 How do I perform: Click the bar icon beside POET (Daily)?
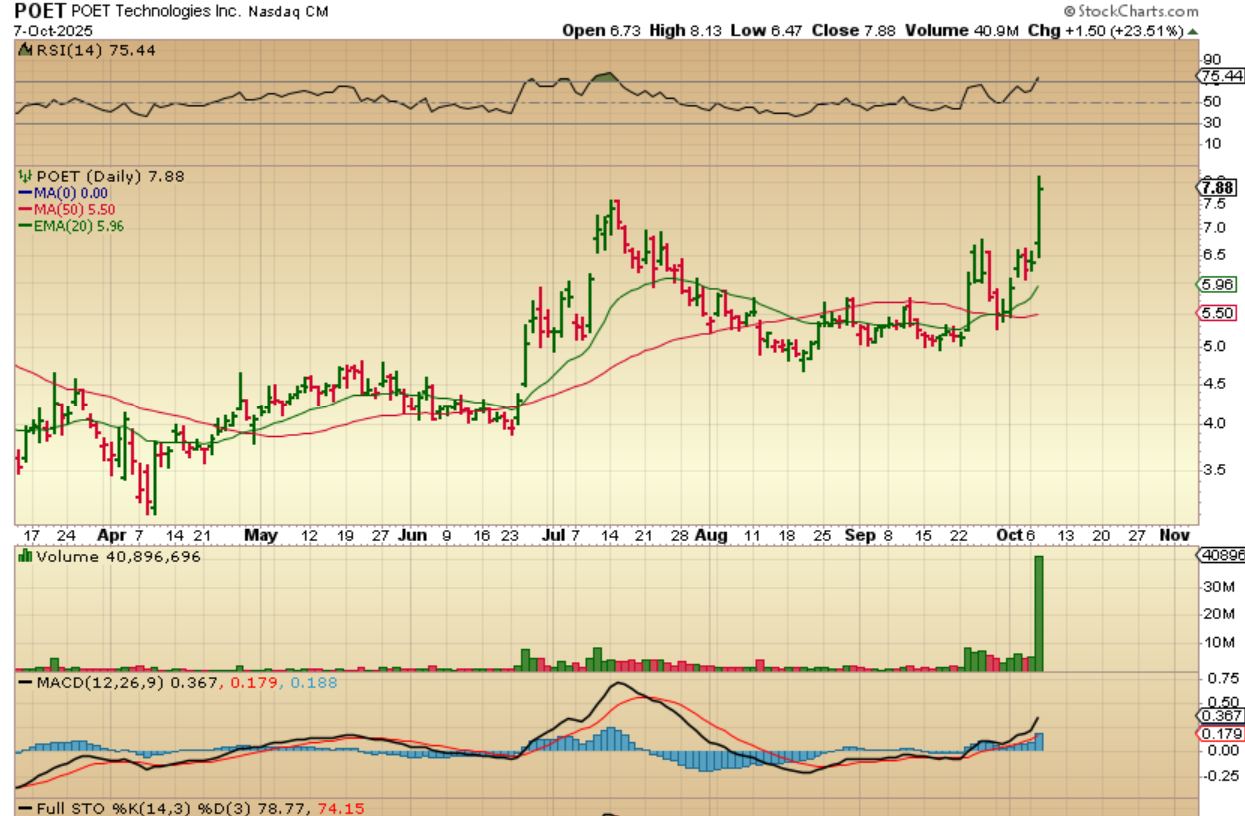[x=24, y=176]
